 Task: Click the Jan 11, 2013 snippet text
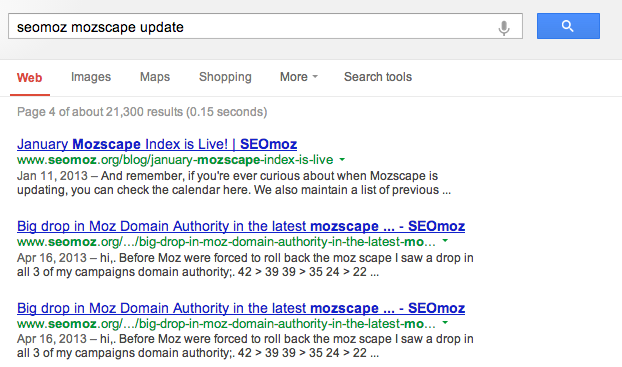coord(52,176)
